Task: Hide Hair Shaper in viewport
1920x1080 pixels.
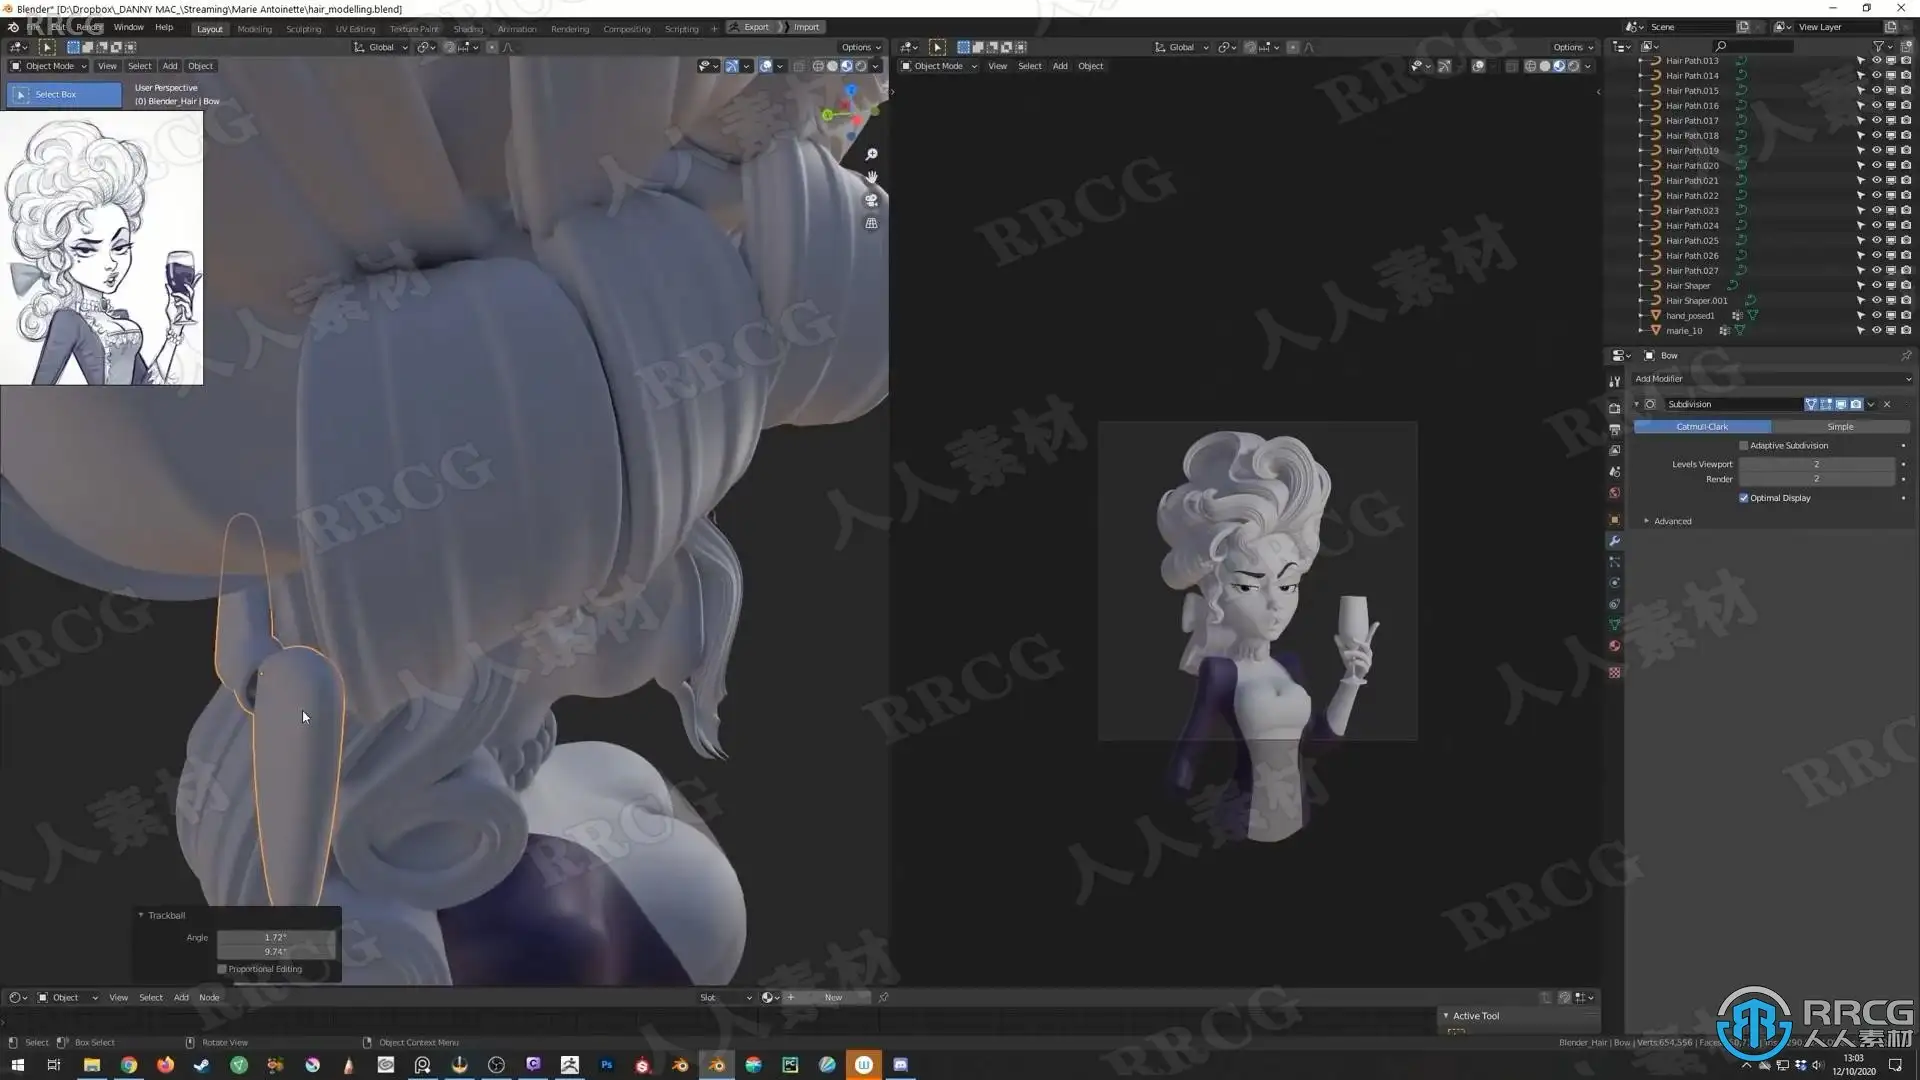Action: pyautogui.click(x=1876, y=286)
